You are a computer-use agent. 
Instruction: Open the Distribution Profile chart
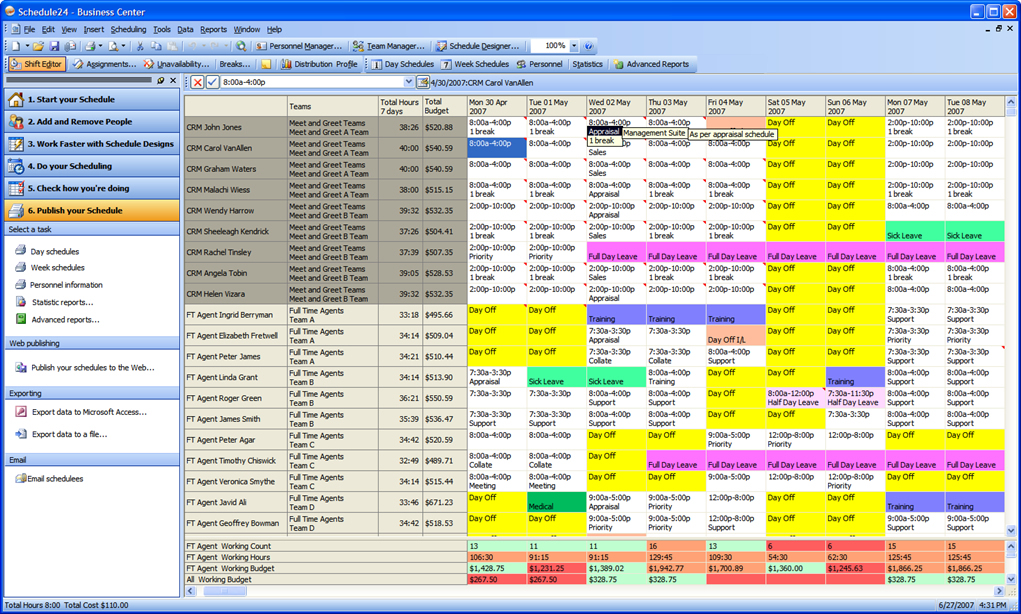(x=319, y=64)
